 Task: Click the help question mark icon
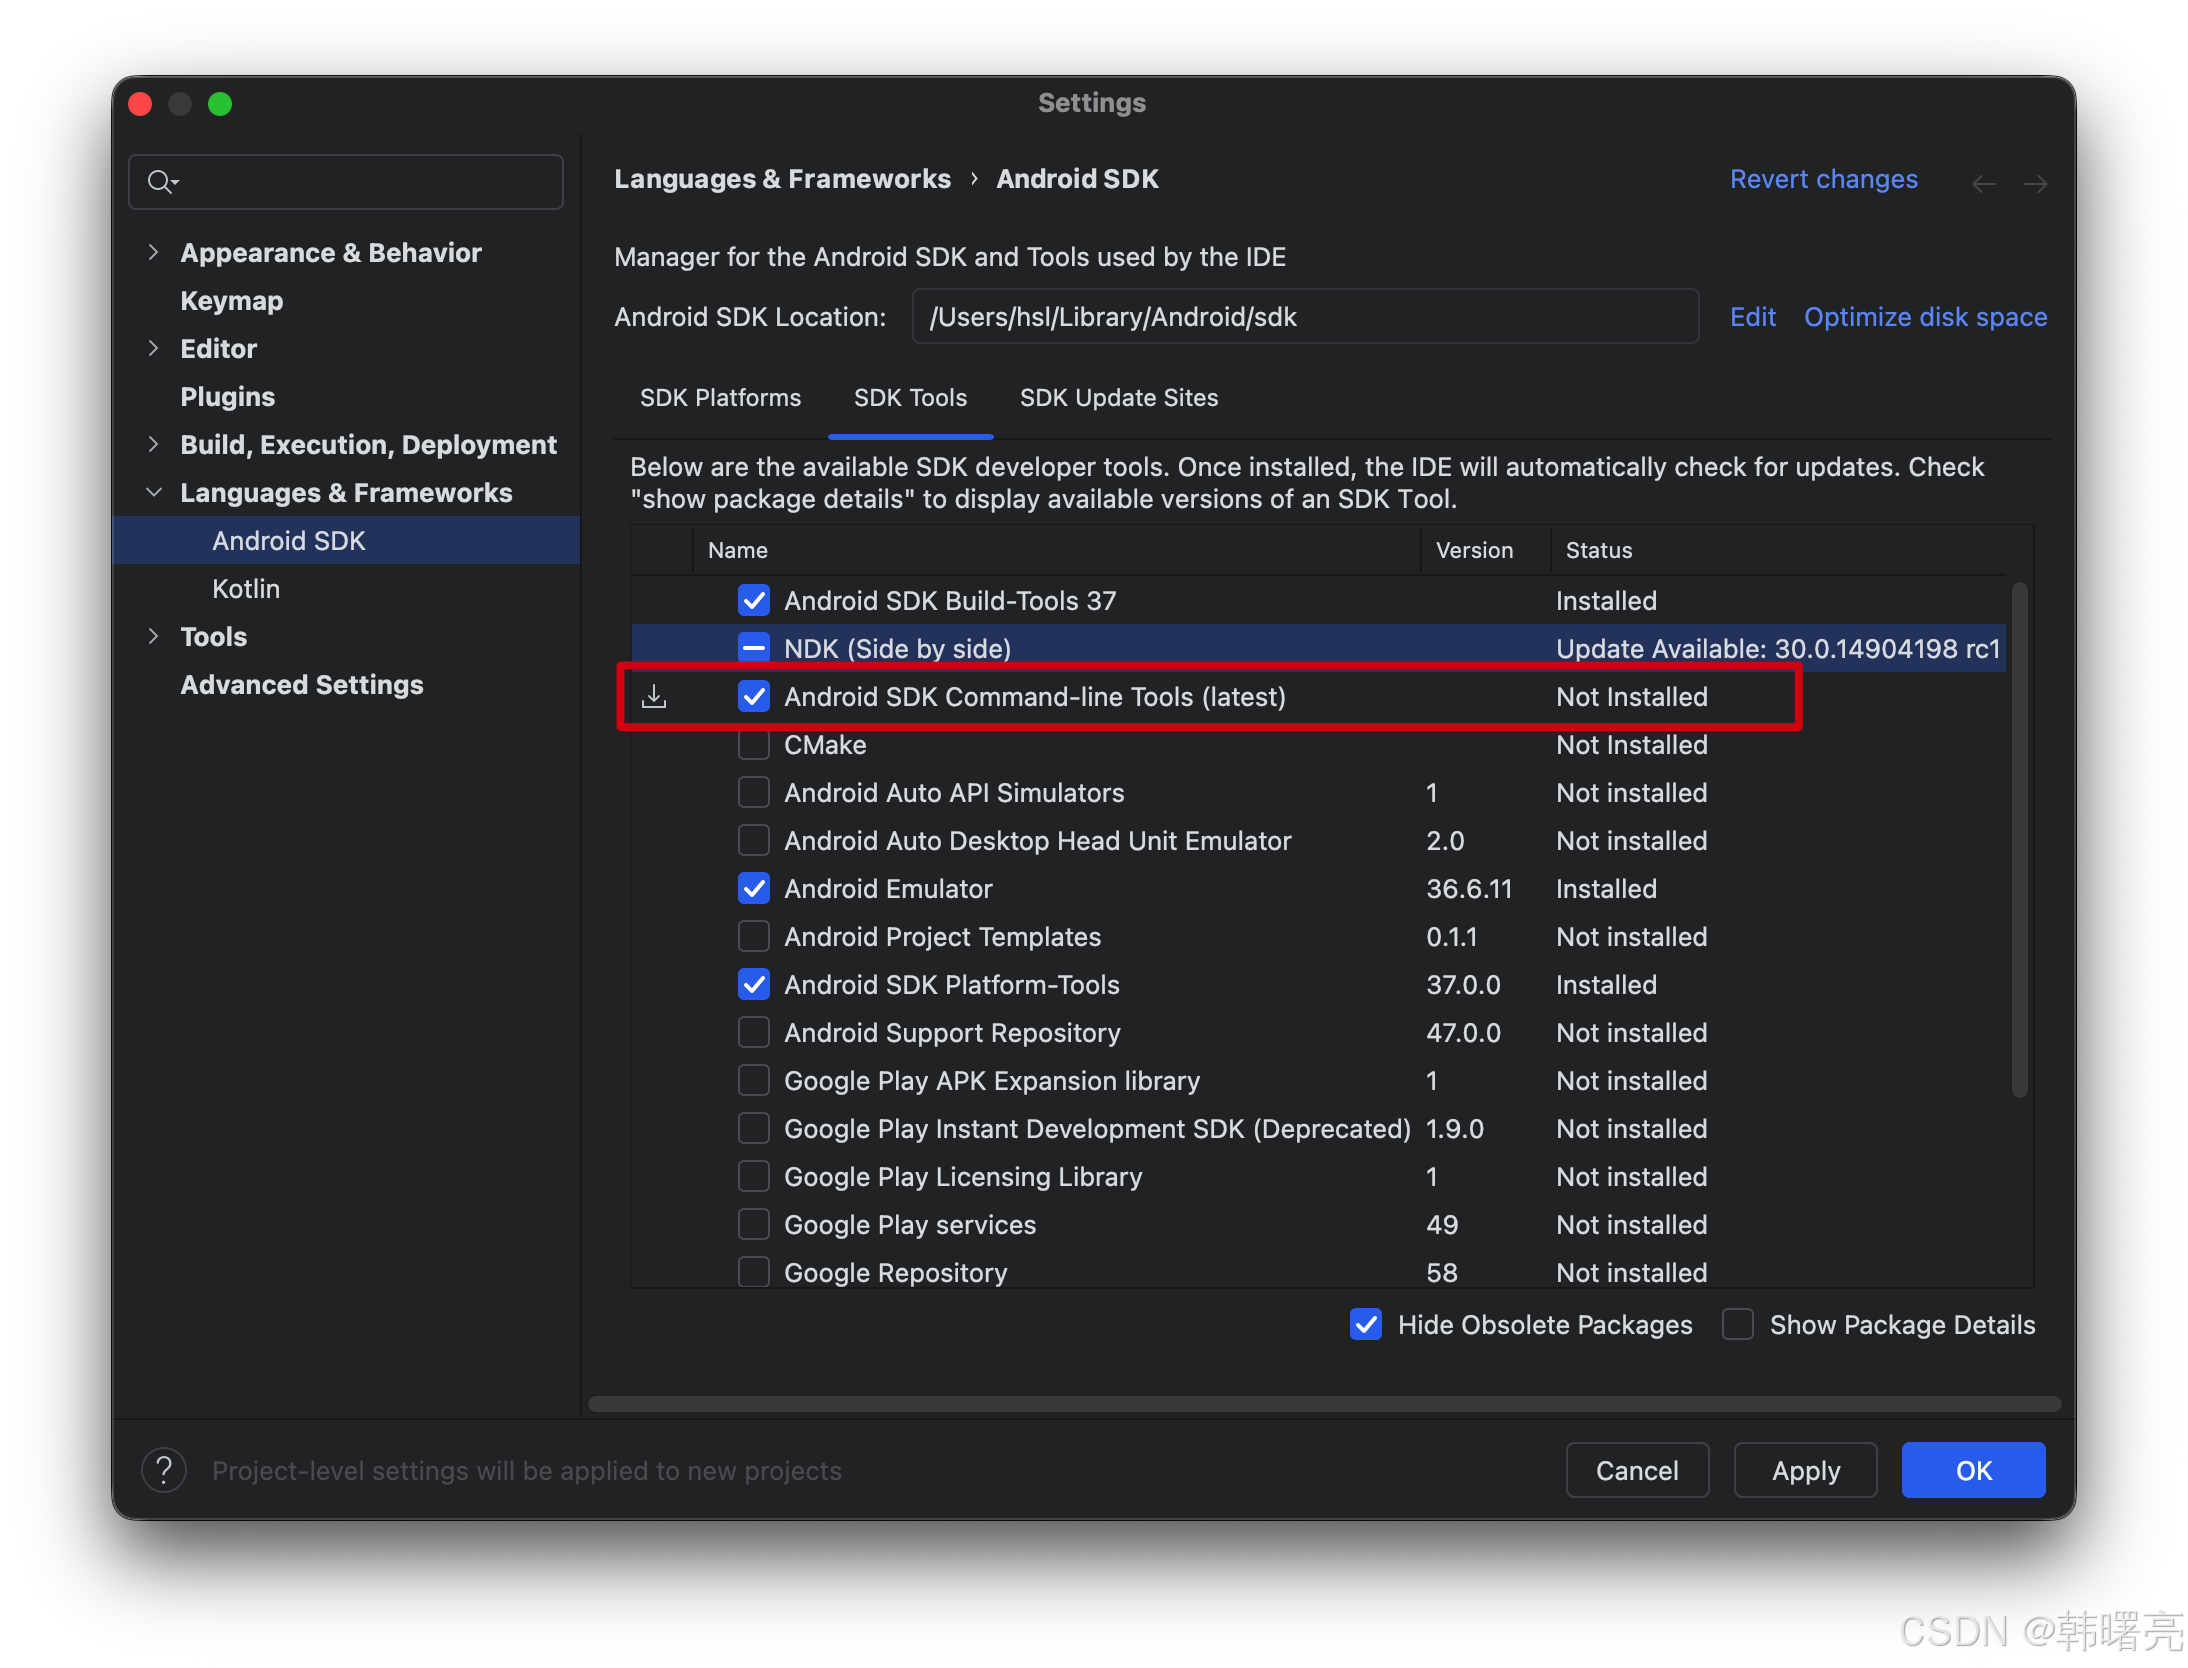tap(164, 1470)
